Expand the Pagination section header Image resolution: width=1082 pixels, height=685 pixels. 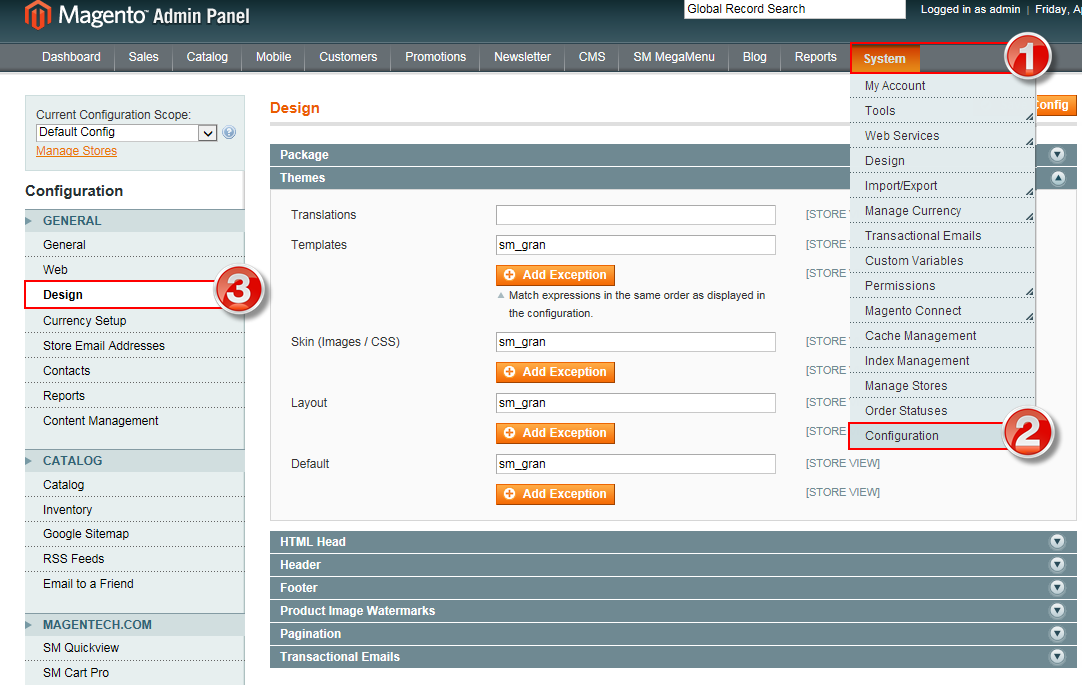[673, 633]
